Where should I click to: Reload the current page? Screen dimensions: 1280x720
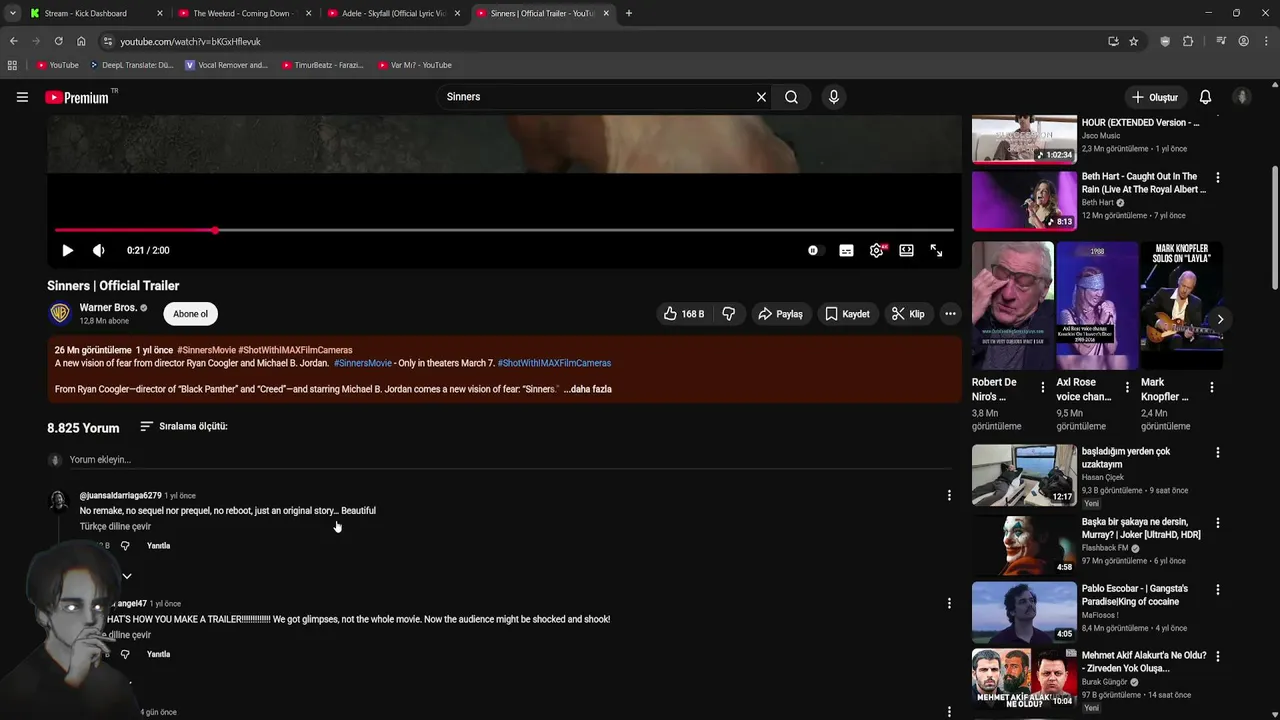click(x=58, y=41)
